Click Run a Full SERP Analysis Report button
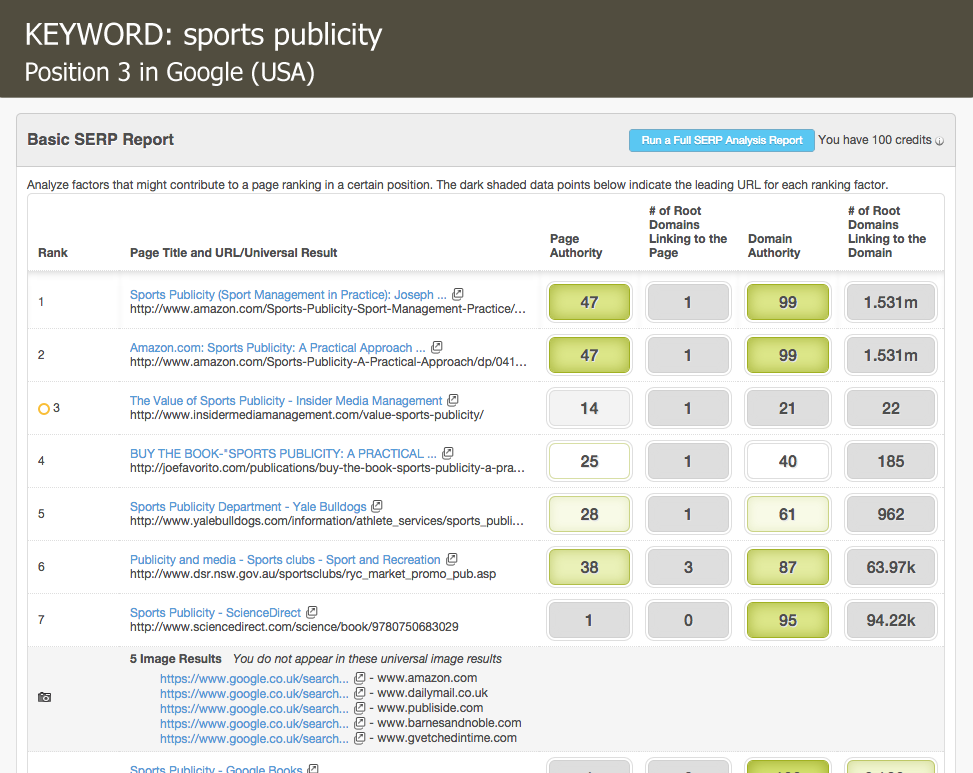Viewport: 973px width, 773px height. coord(722,140)
